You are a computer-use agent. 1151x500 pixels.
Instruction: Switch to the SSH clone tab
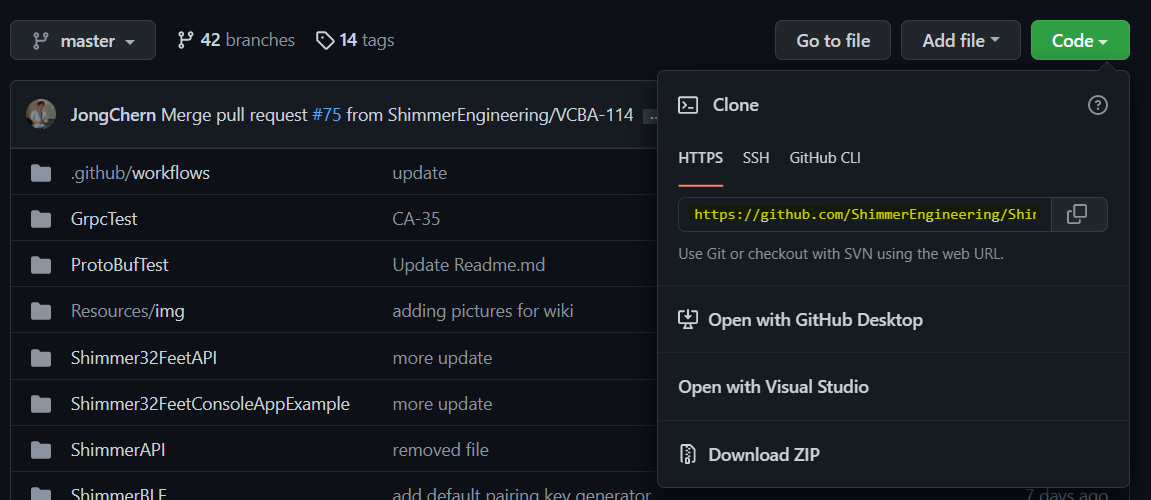click(756, 158)
